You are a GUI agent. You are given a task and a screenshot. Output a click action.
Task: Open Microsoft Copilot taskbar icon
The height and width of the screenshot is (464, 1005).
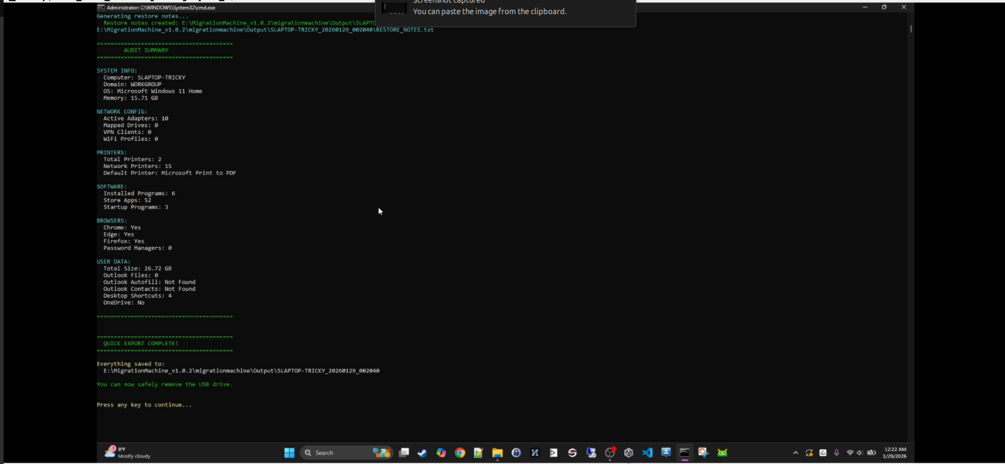[x=441, y=452]
